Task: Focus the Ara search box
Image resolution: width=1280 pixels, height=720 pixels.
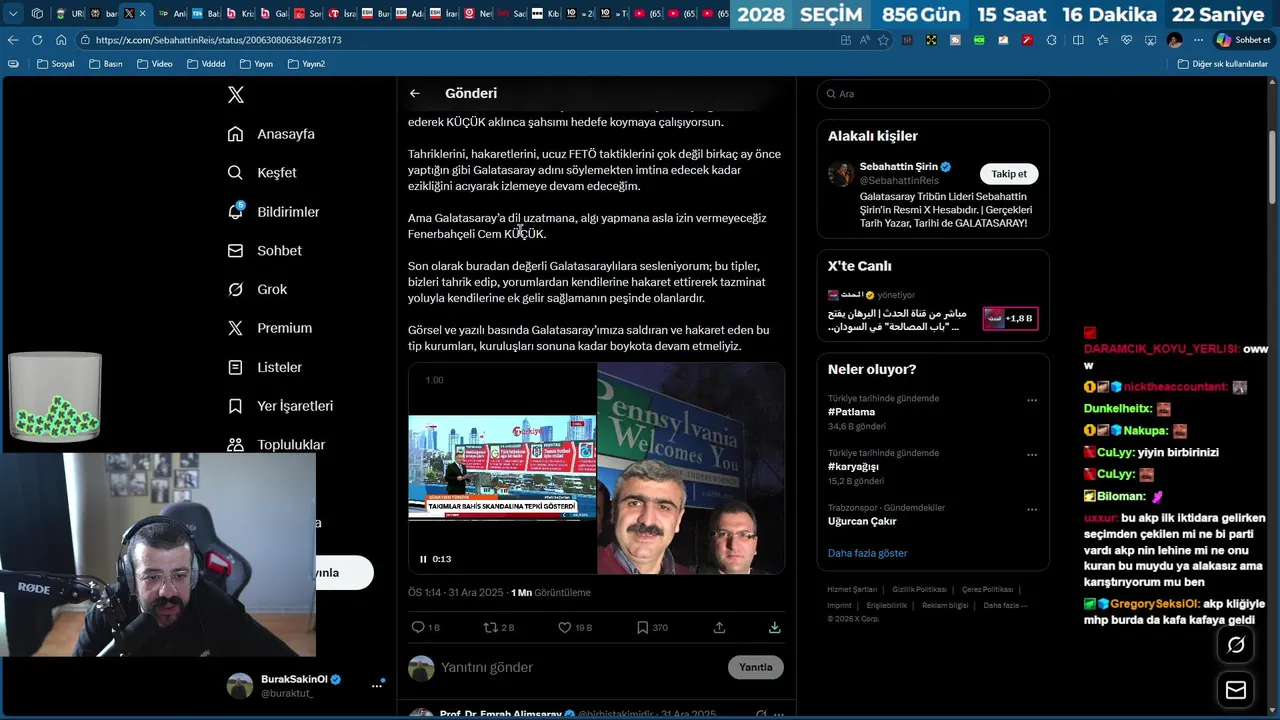Action: [x=933, y=94]
